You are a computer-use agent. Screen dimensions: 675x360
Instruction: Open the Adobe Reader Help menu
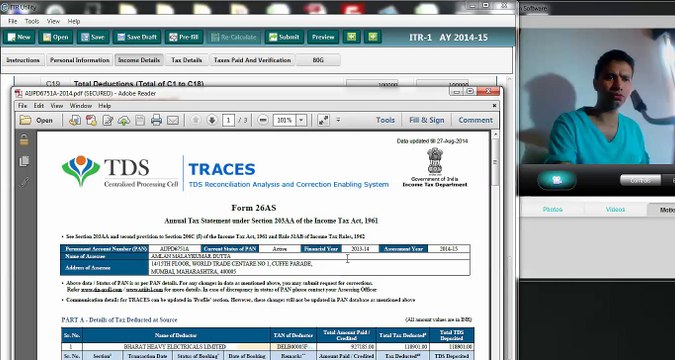[105, 106]
